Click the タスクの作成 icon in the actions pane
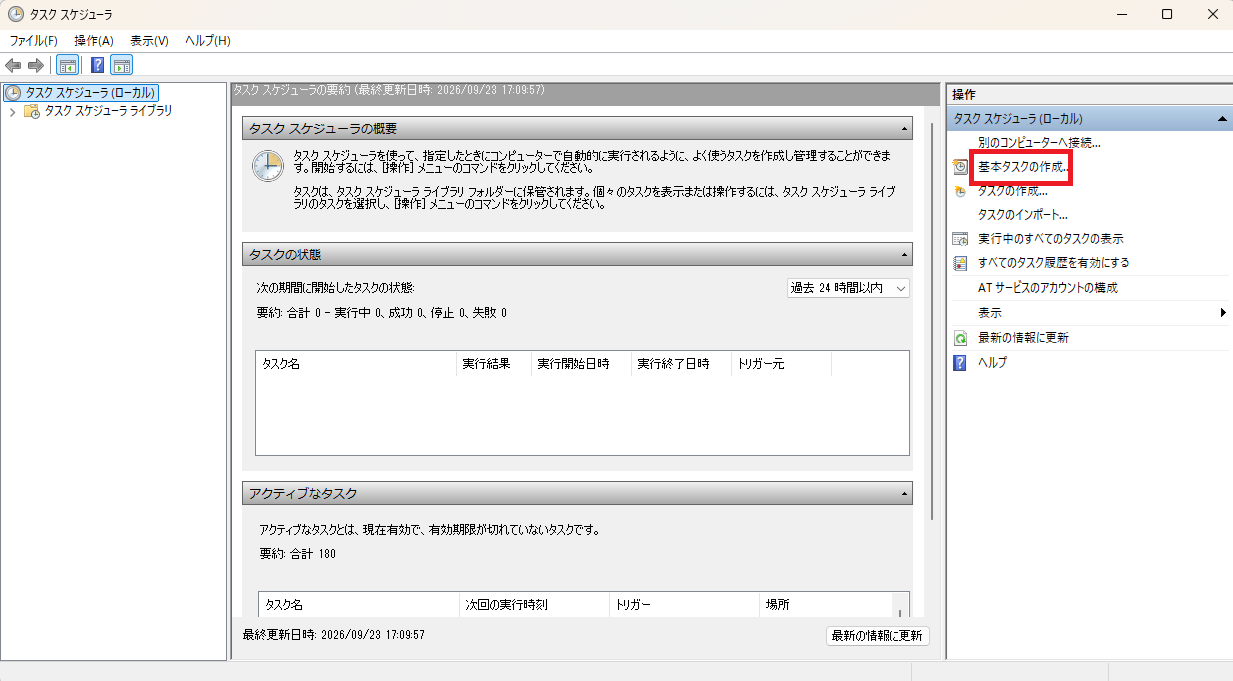The width and height of the screenshot is (1233, 681). click(960, 191)
